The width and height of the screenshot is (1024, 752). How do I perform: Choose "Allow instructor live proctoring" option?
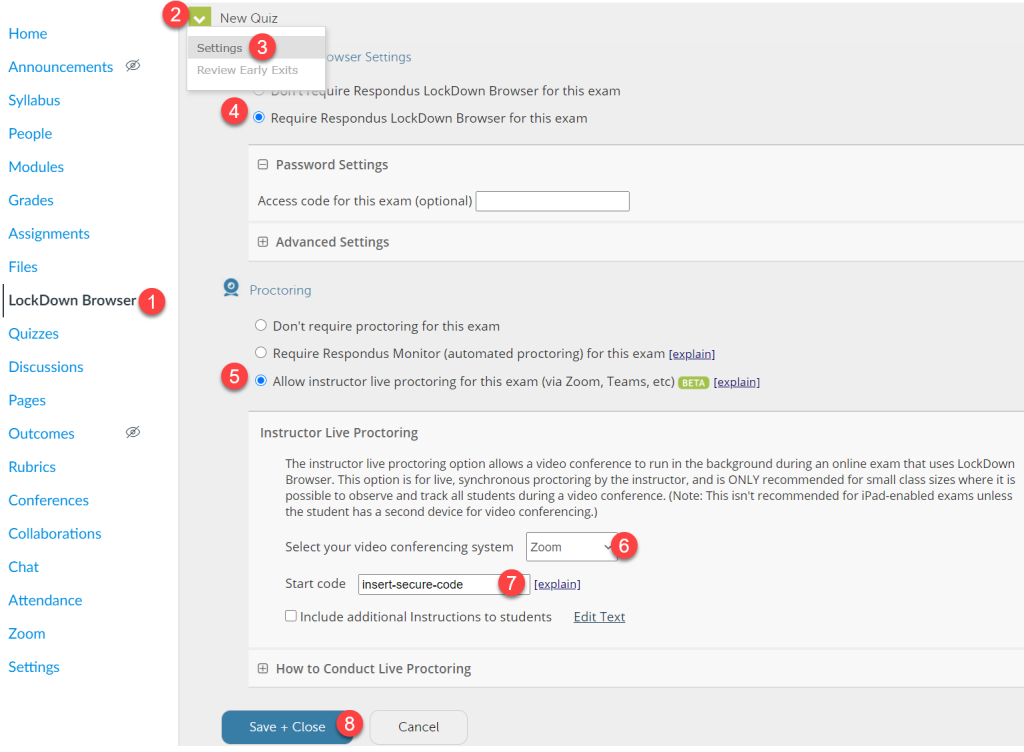(x=261, y=381)
